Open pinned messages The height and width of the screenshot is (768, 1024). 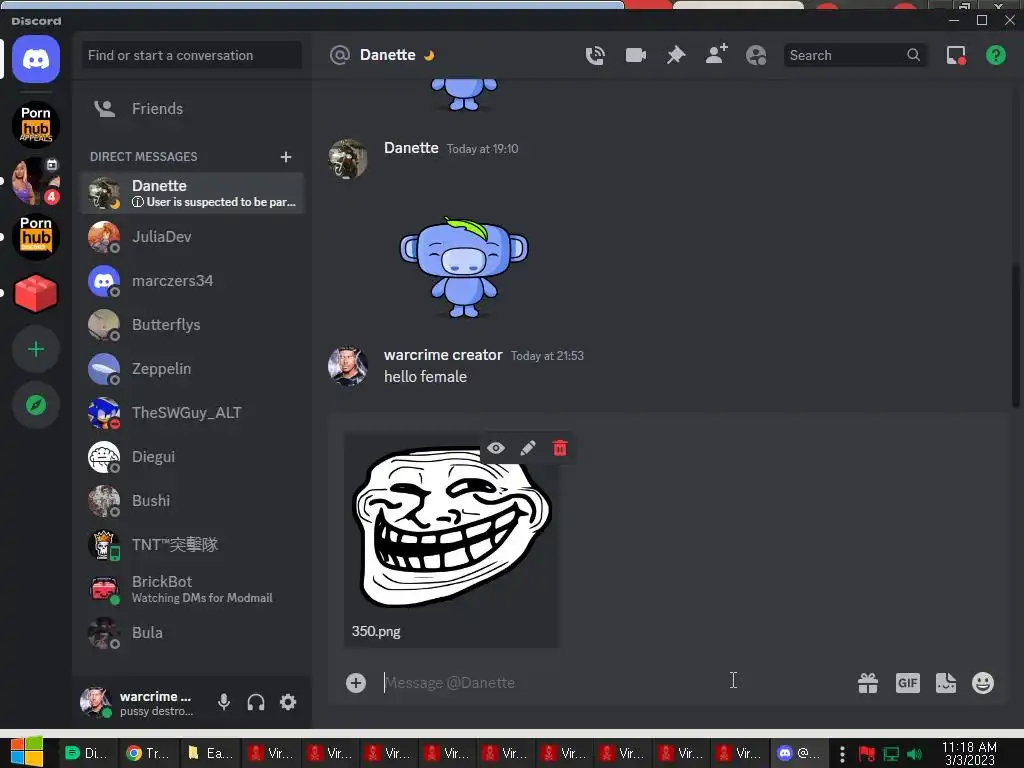click(676, 56)
